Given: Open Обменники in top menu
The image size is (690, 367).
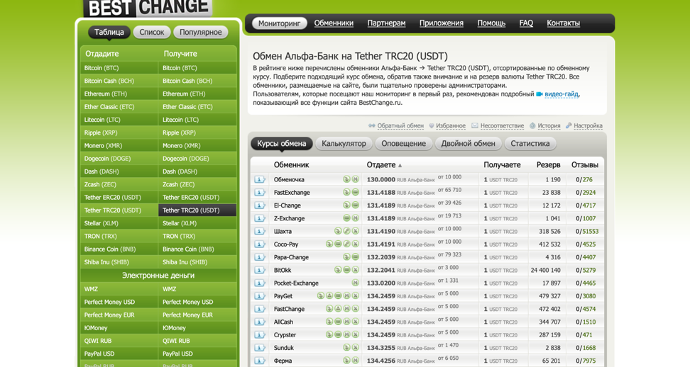Looking at the screenshot, I should coord(334,23).
